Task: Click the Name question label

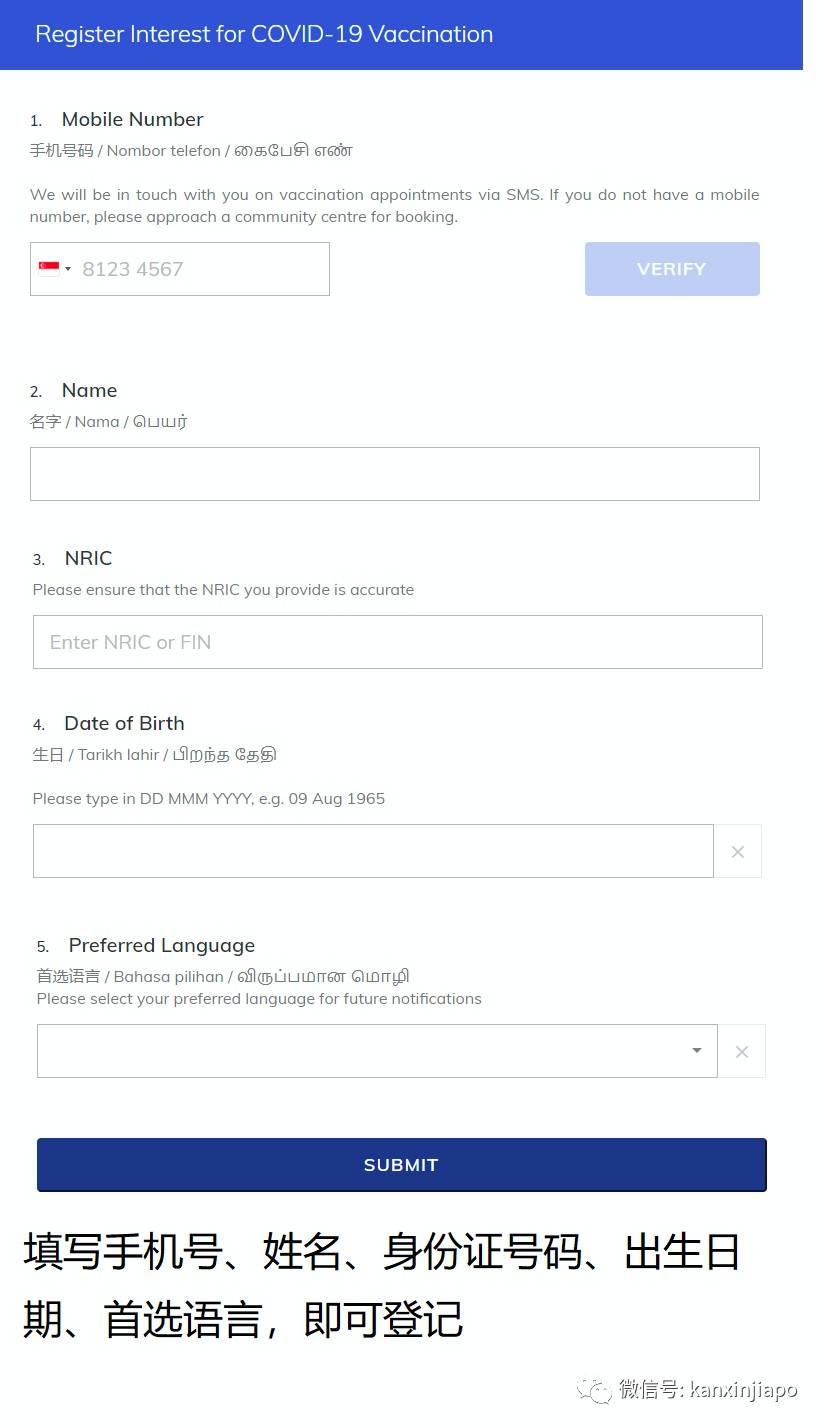Action: [x=89, y=390]
